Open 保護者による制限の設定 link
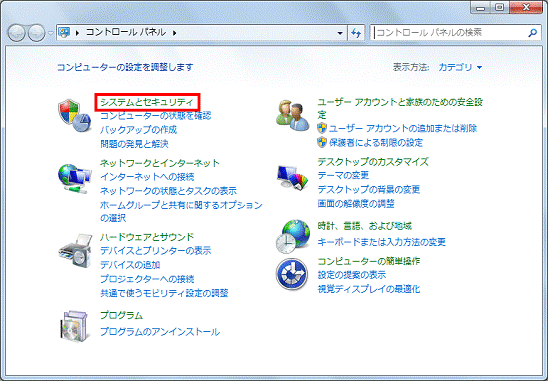This screenshot has height=381, width=548. point(376,142)
